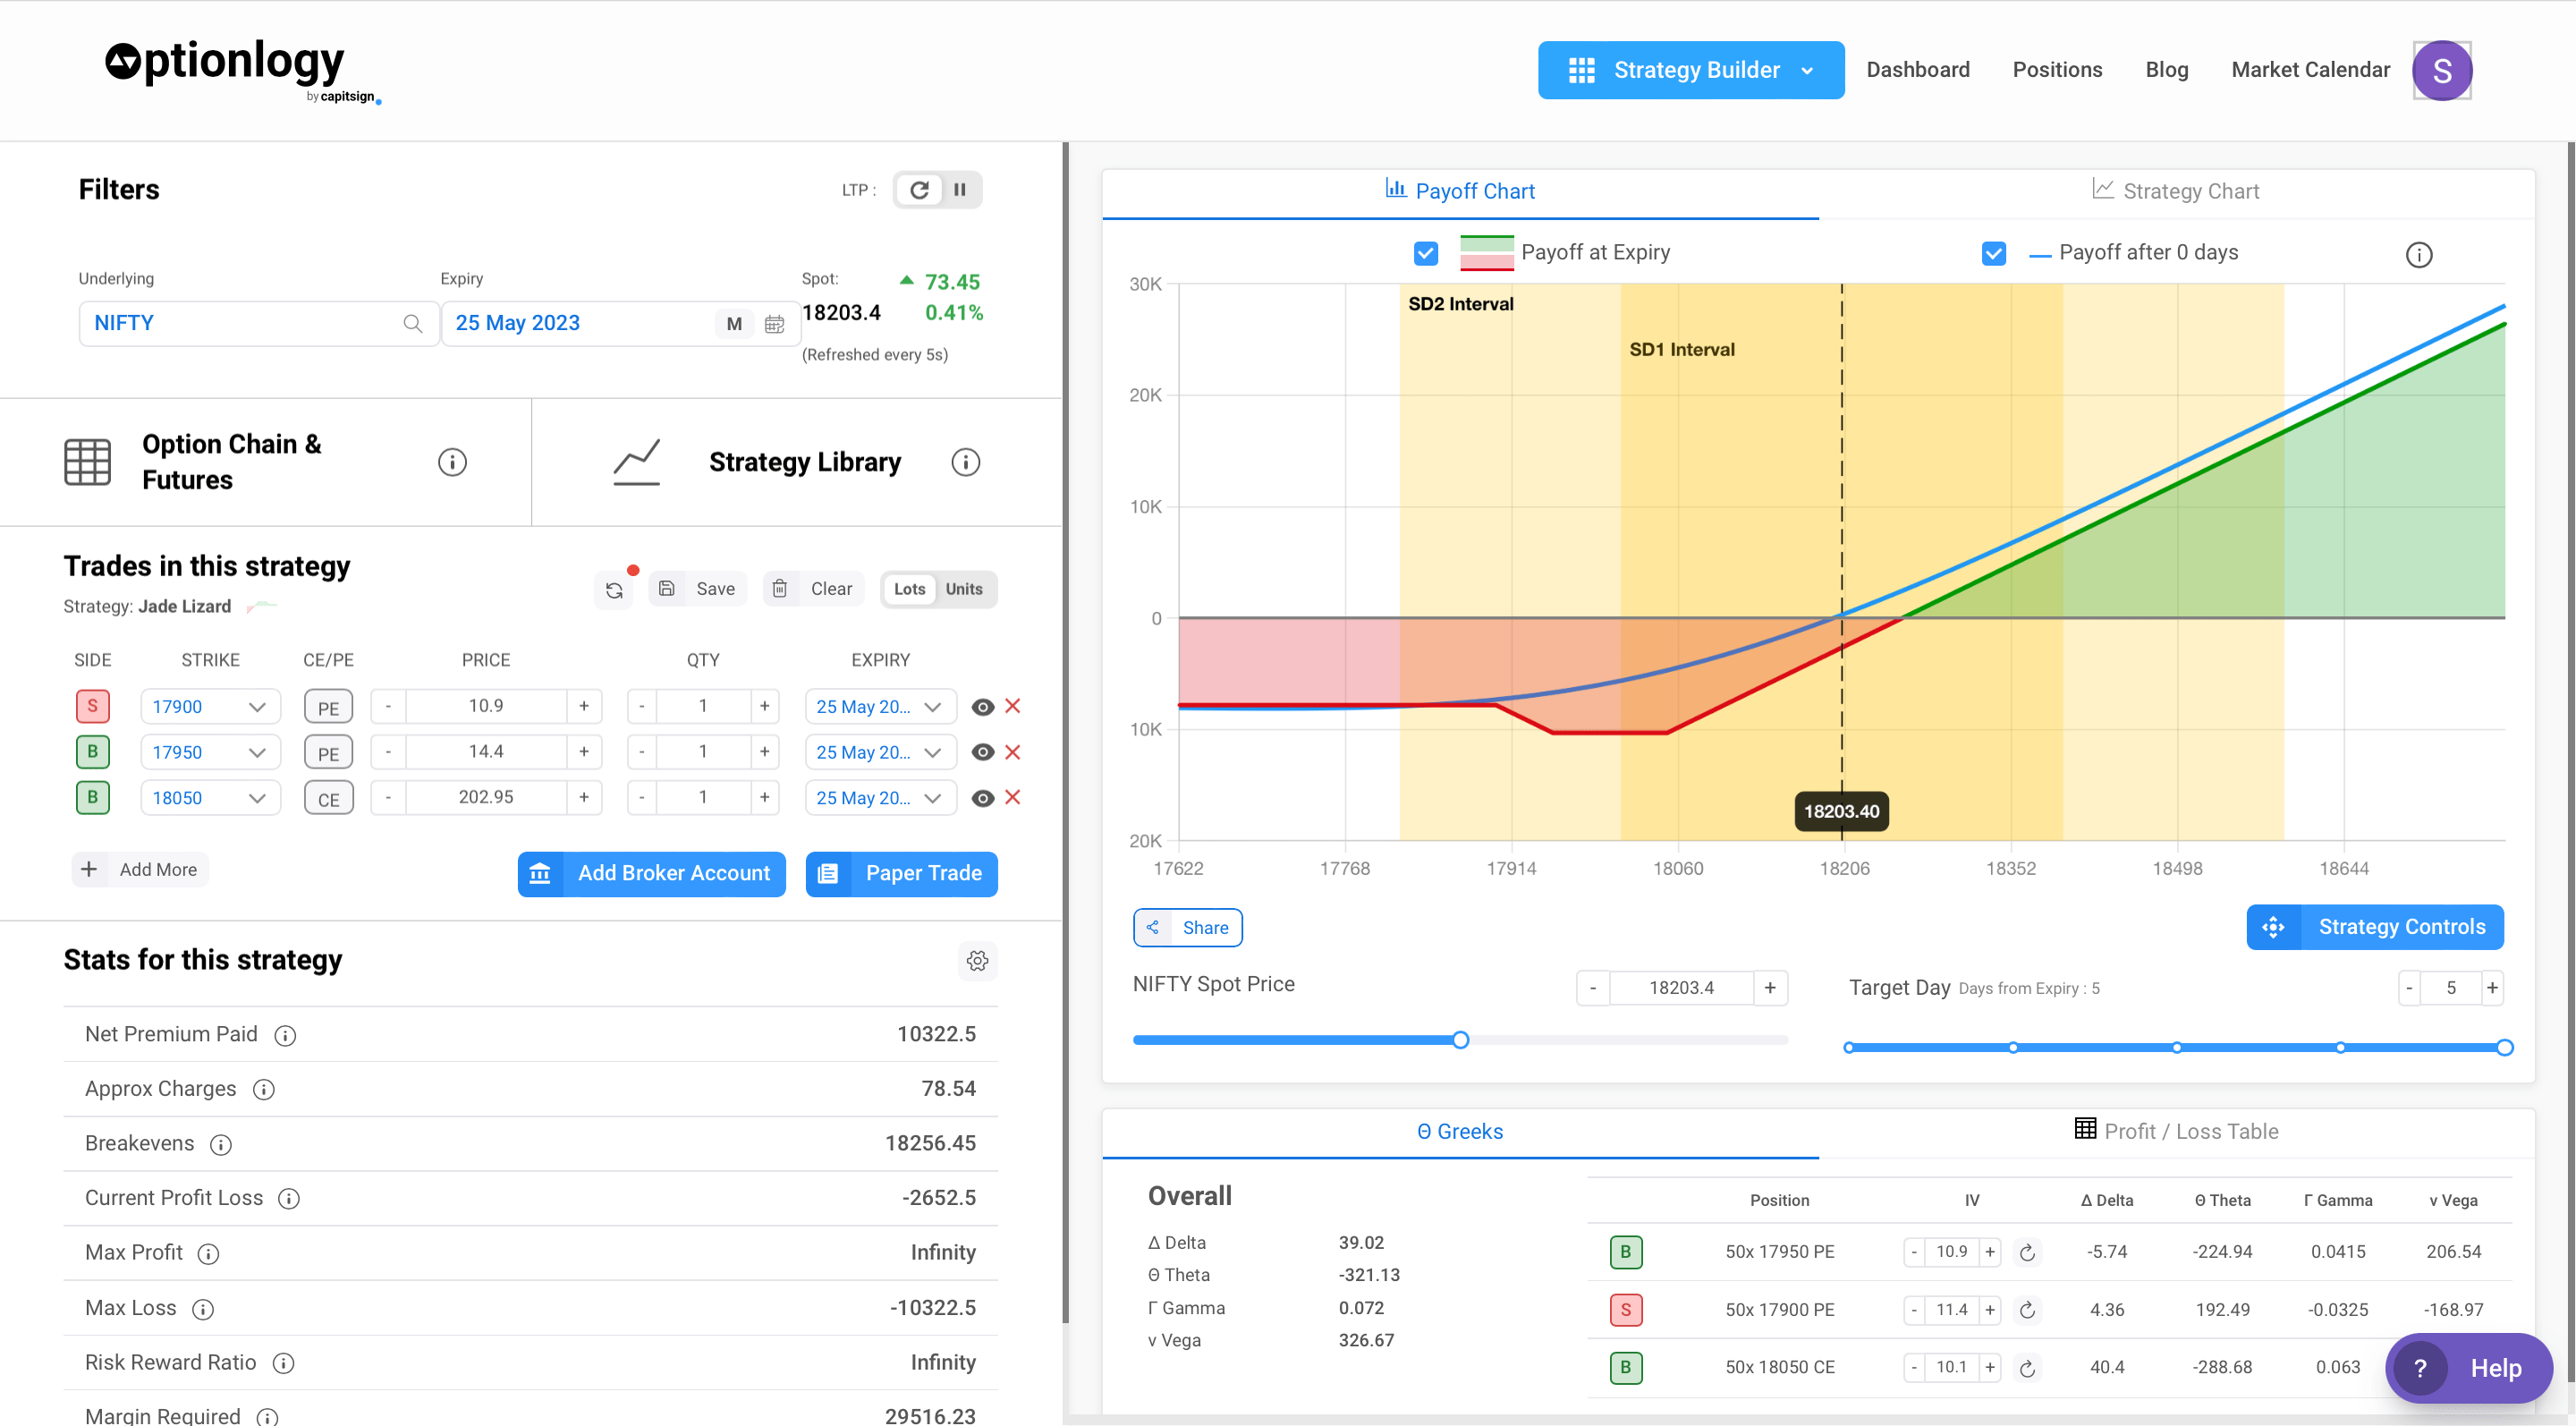Viewport: 2576px width, 1426px height.
Task: Open Strategy Library info icon
Action: tap(965, 462)
